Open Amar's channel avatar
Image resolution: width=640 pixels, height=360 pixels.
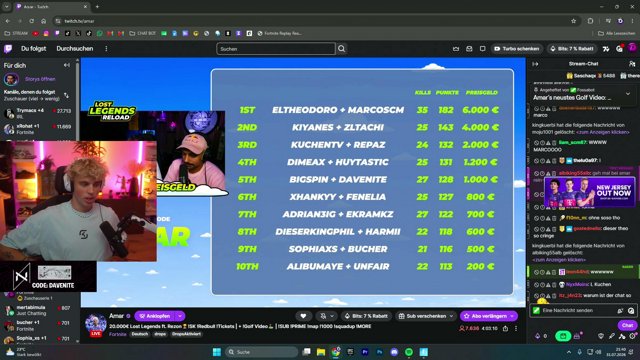pos(96,324)
